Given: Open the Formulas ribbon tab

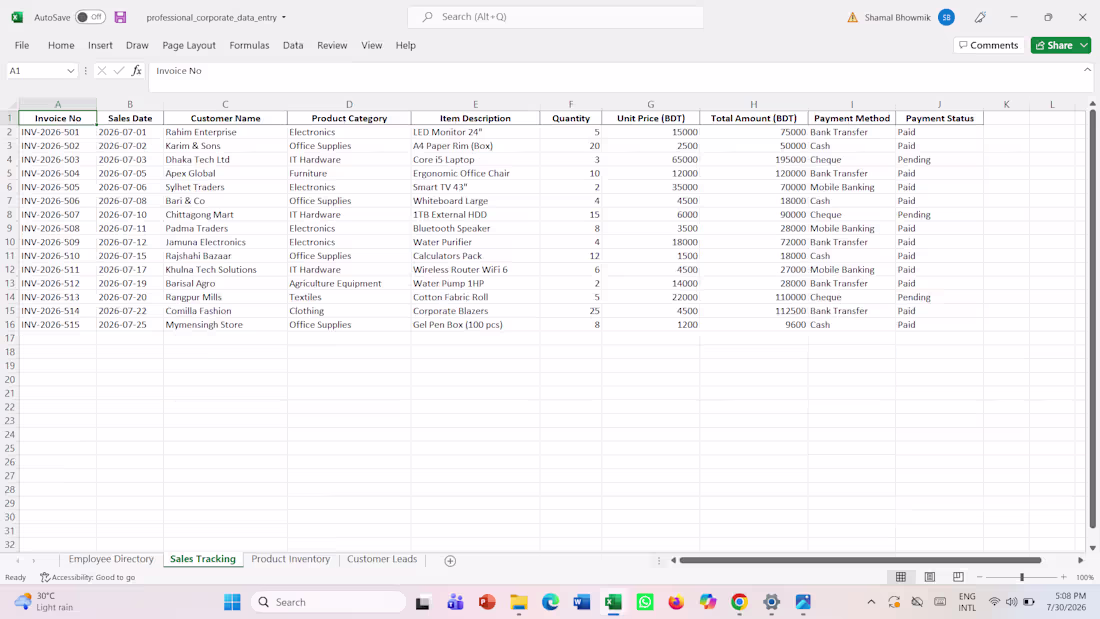Looking at the screenshot, I should tap(249, 46).
